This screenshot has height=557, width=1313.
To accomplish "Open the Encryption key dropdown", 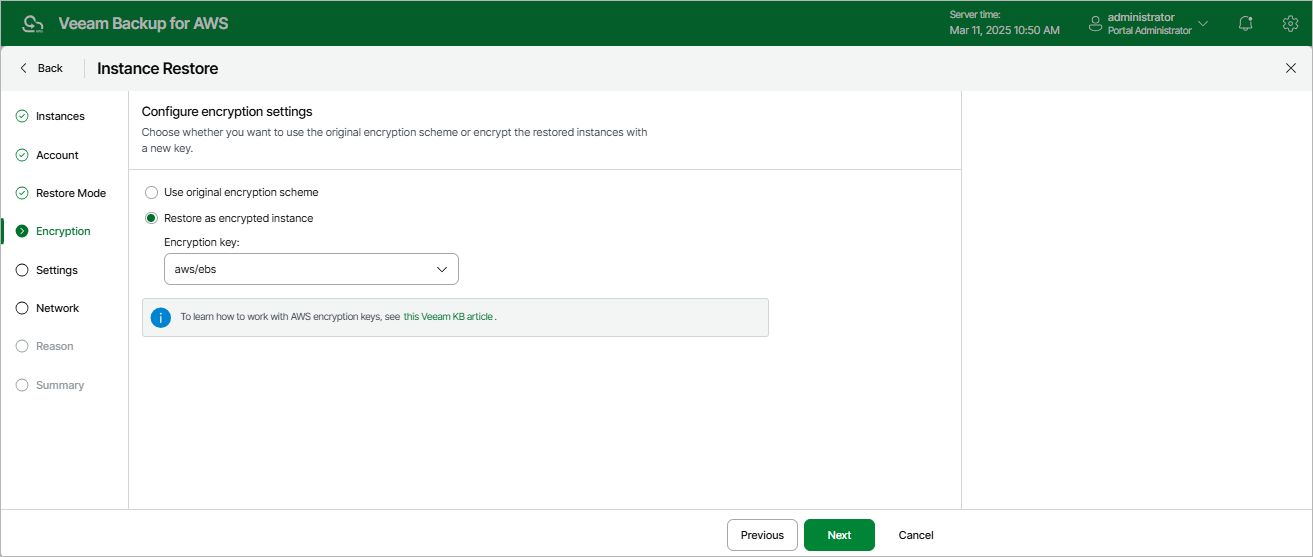I will click(x=311, y=269).
